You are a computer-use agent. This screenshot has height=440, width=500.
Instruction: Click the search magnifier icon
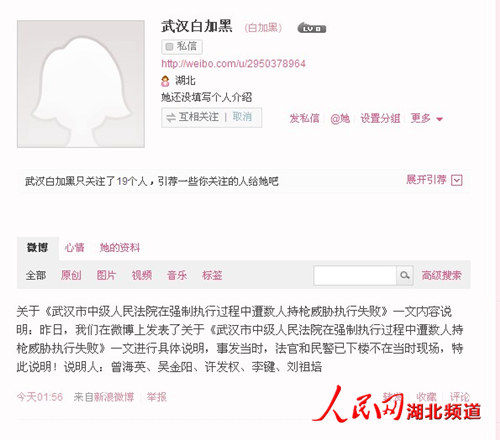click(x=405, y=275)
